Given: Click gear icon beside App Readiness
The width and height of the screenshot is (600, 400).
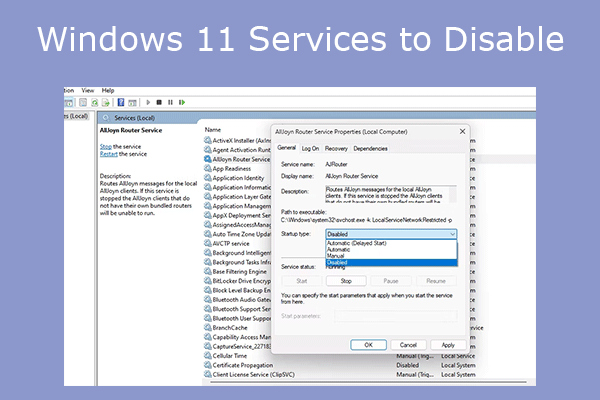Looking at the screenshot, I should pos(208,168).
